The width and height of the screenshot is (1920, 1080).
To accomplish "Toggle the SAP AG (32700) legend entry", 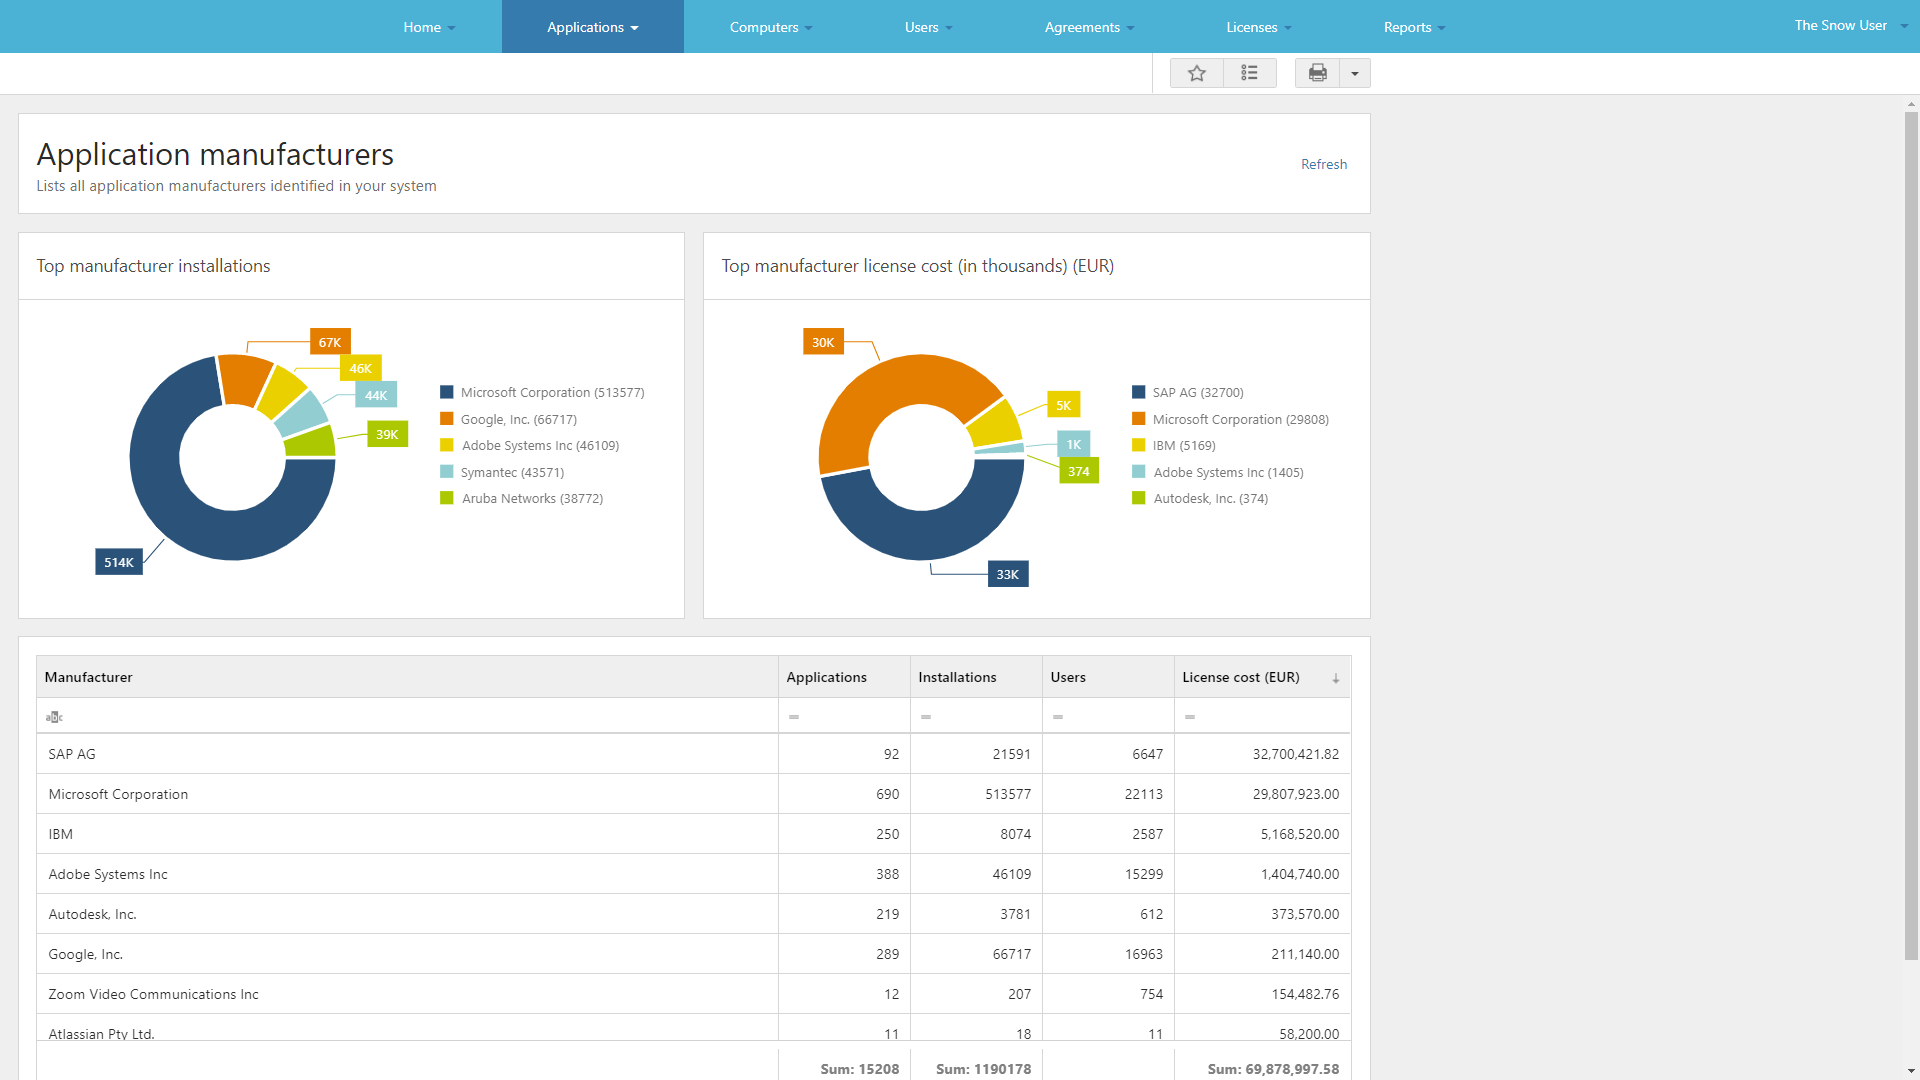I will tap(1197, 393).
